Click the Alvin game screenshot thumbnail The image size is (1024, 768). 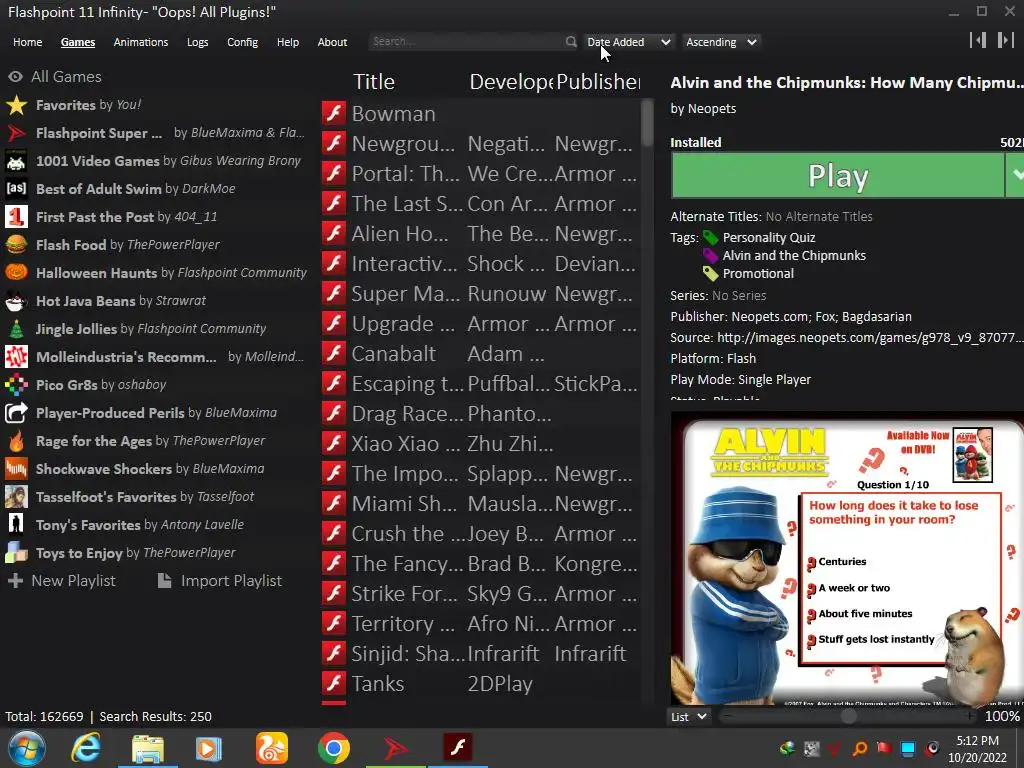(847, 560)
